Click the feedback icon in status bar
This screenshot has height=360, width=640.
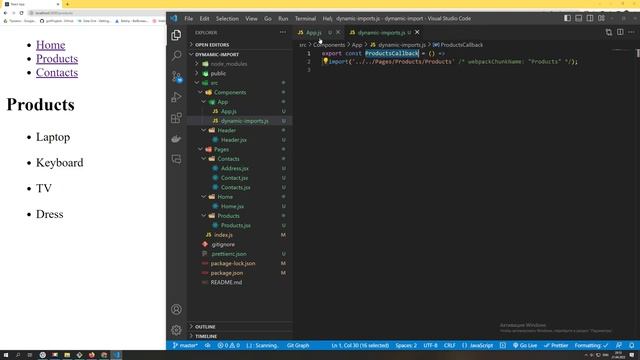point(619,345)
